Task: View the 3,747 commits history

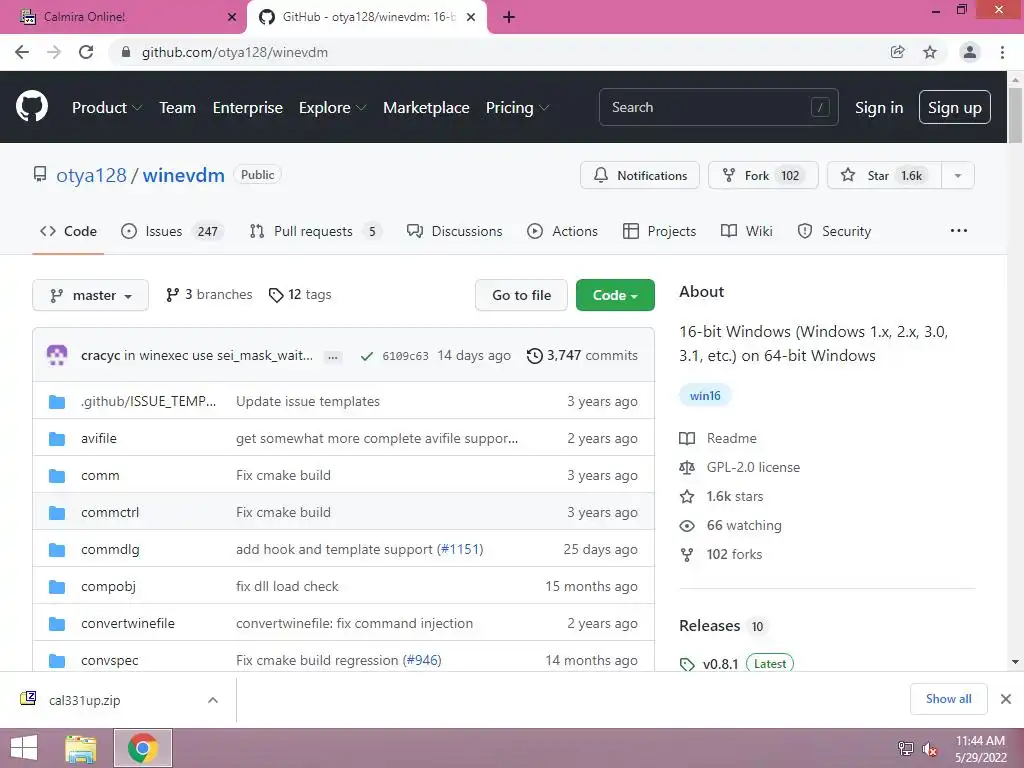Action: tap(583, 355)
